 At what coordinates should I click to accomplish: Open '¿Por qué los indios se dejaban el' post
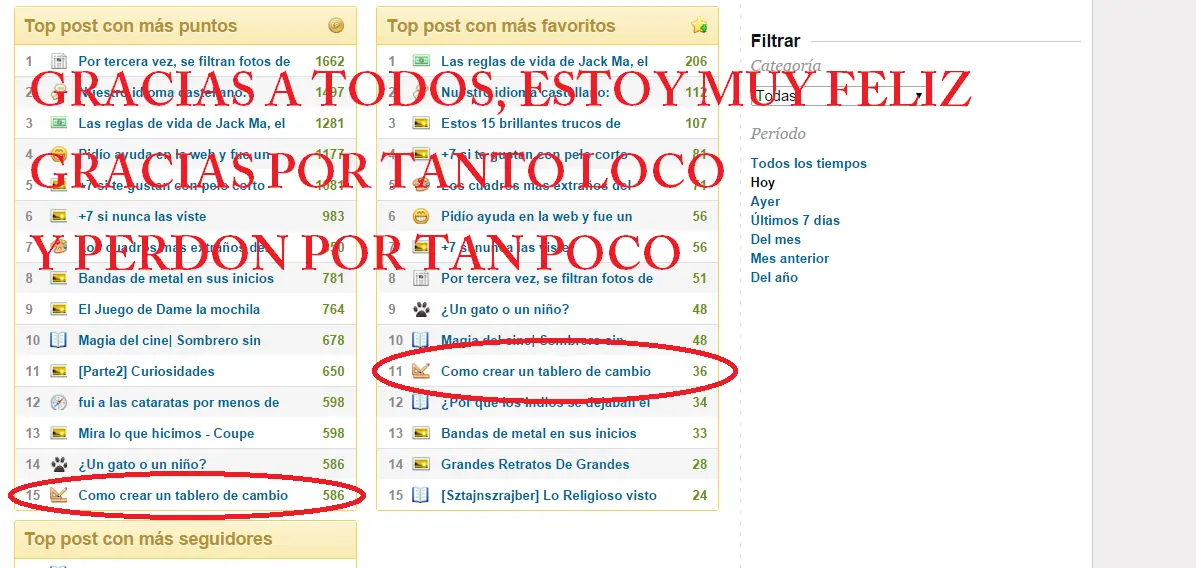tap(545, 403)
